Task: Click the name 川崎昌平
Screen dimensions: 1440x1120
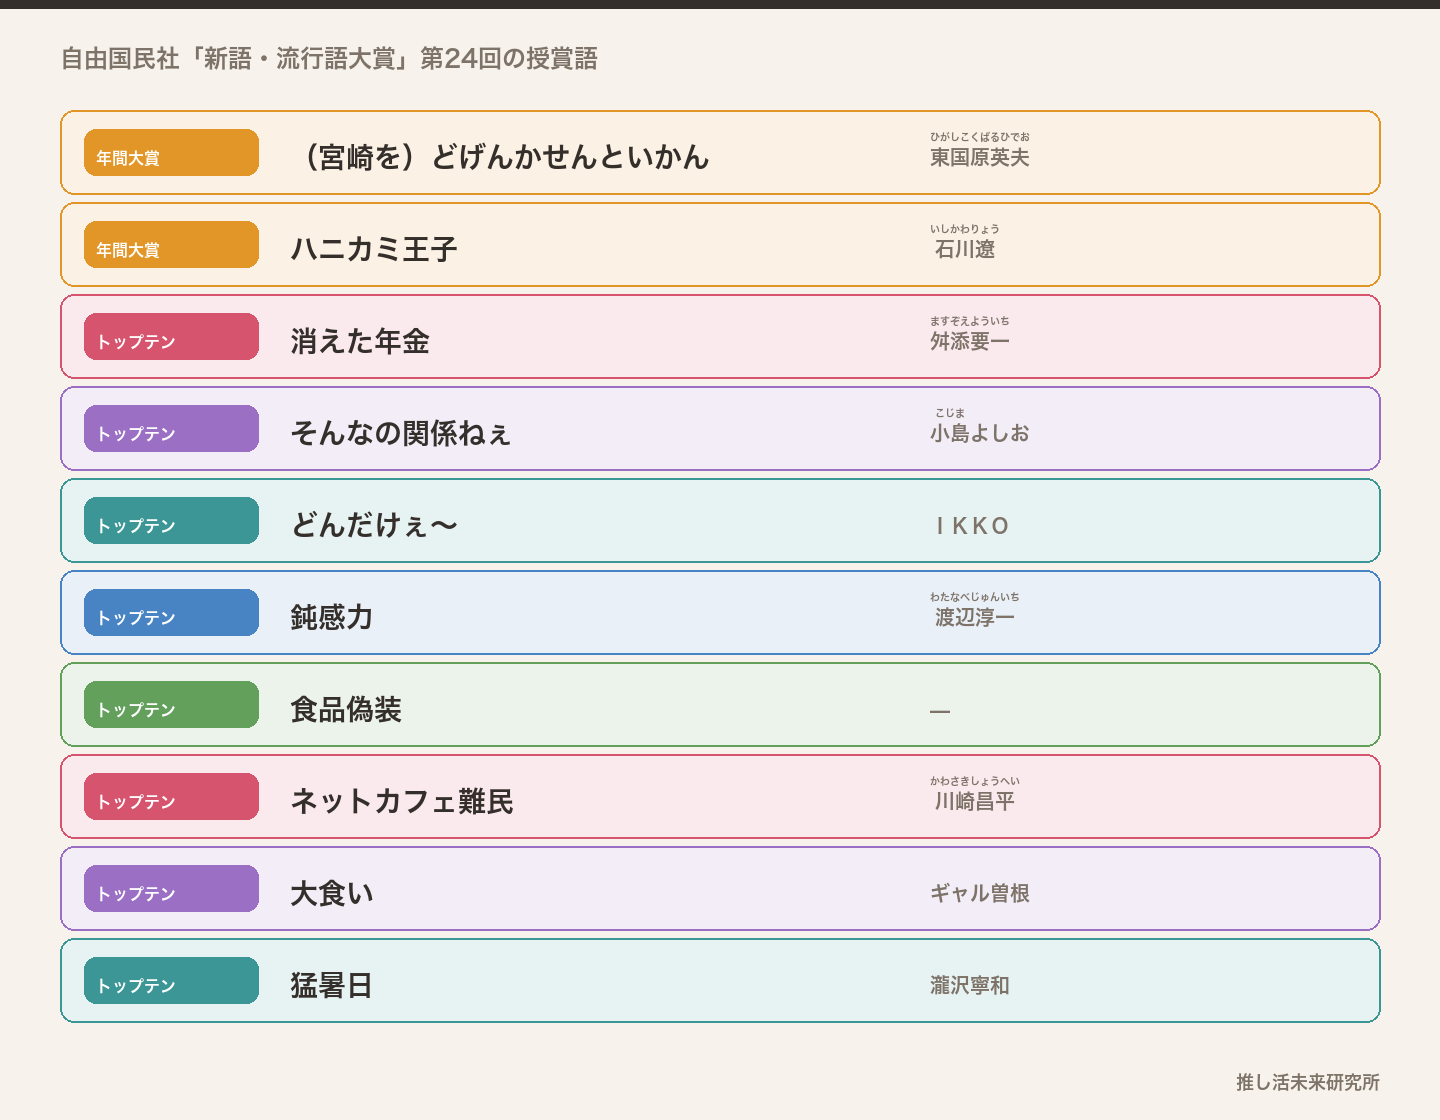Action: coord(975,801)
